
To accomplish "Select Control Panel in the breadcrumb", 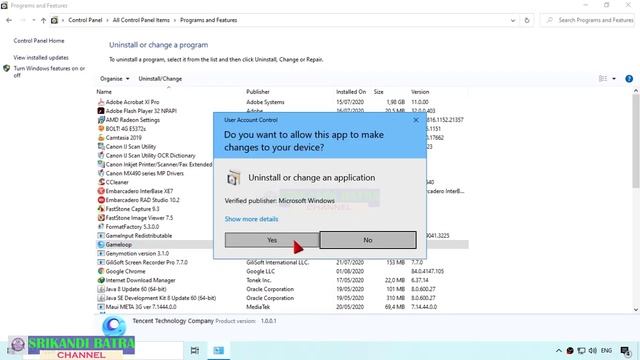I will click(x=85, y=20).
